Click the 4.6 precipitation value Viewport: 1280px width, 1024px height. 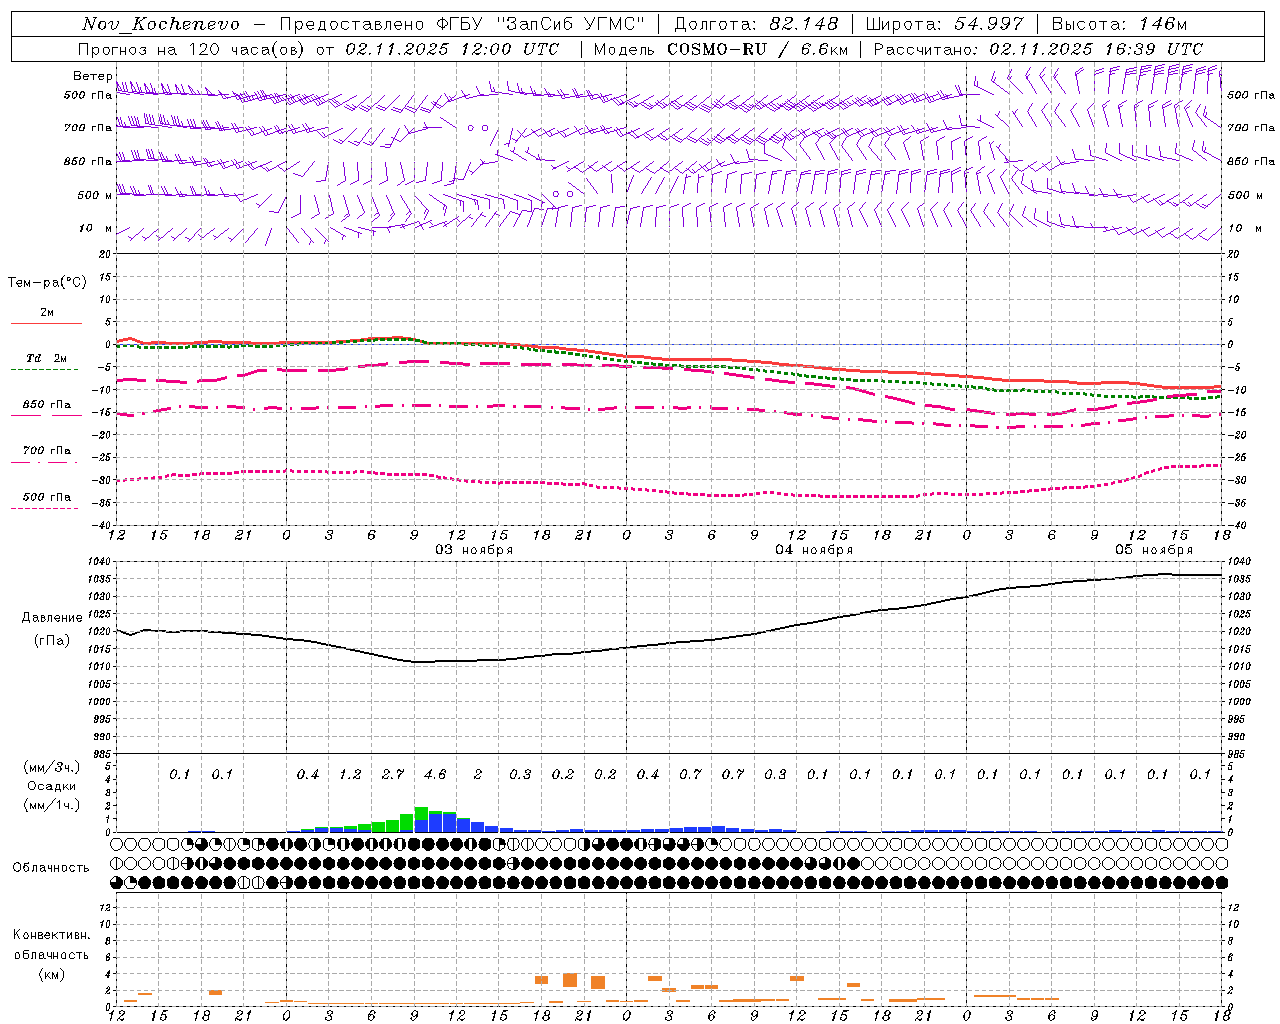tap(435, 775)
